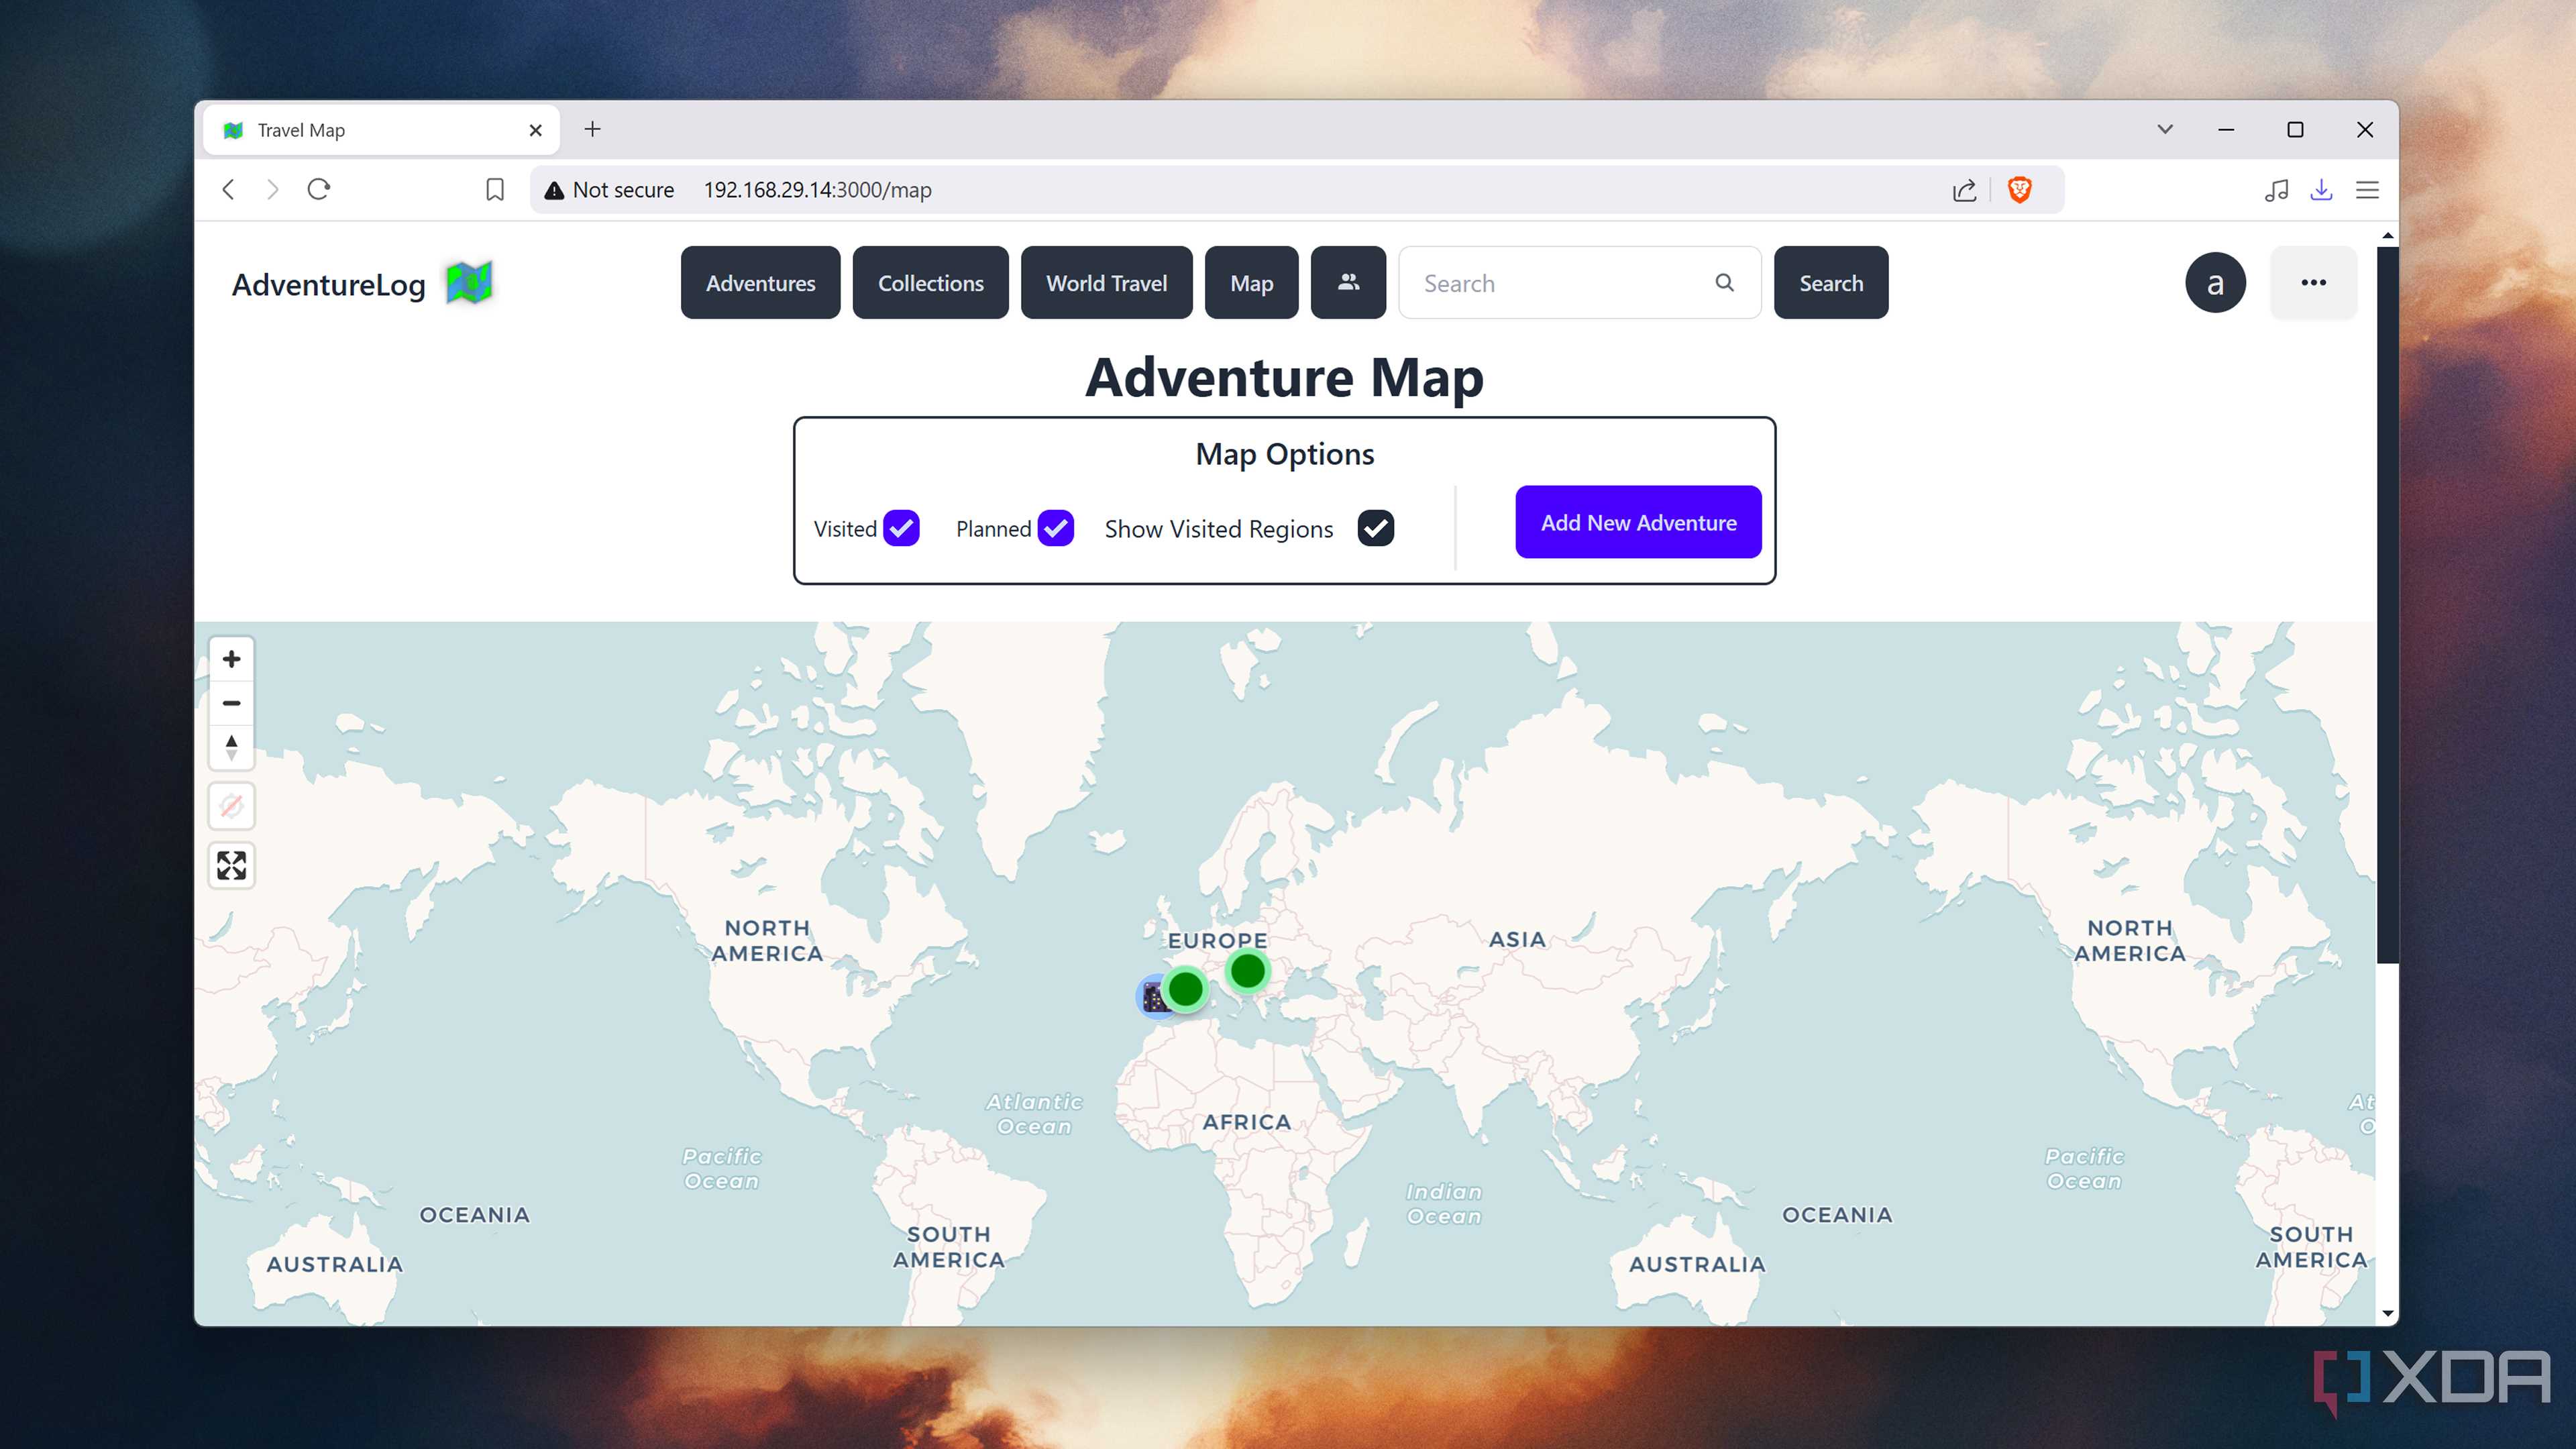Click the address bar URL
This screenshot has width=2576, height=1449.
817,190
